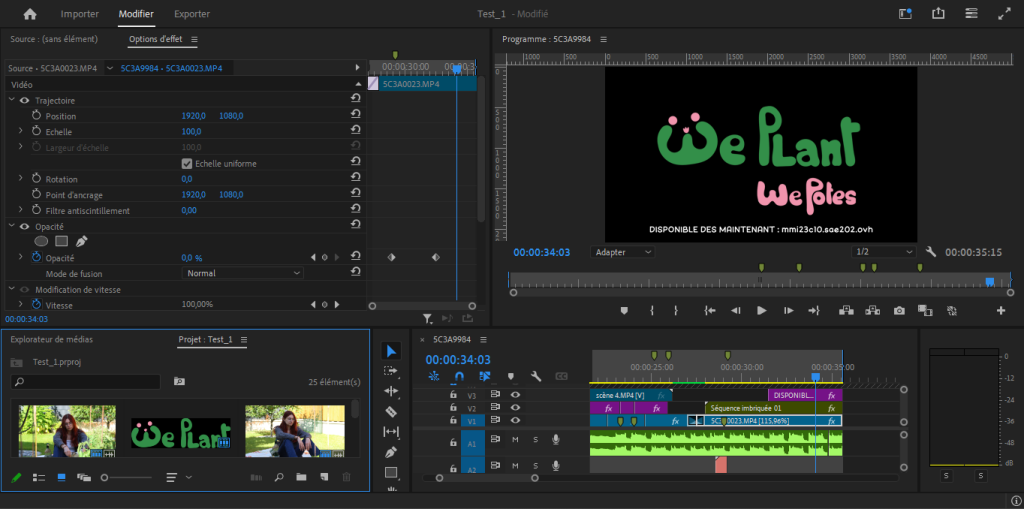Screen dimensions: 1024x509
Task: Toggle animation stopwatch for Rotation
Action: (x=36, y=178)
